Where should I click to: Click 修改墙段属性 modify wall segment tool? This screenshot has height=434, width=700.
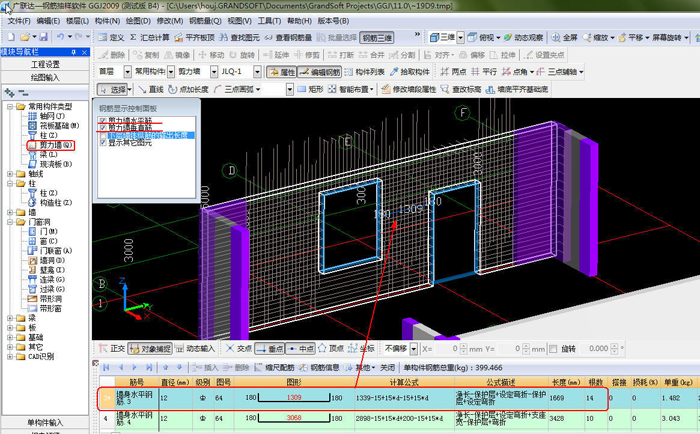click(409, 89)
